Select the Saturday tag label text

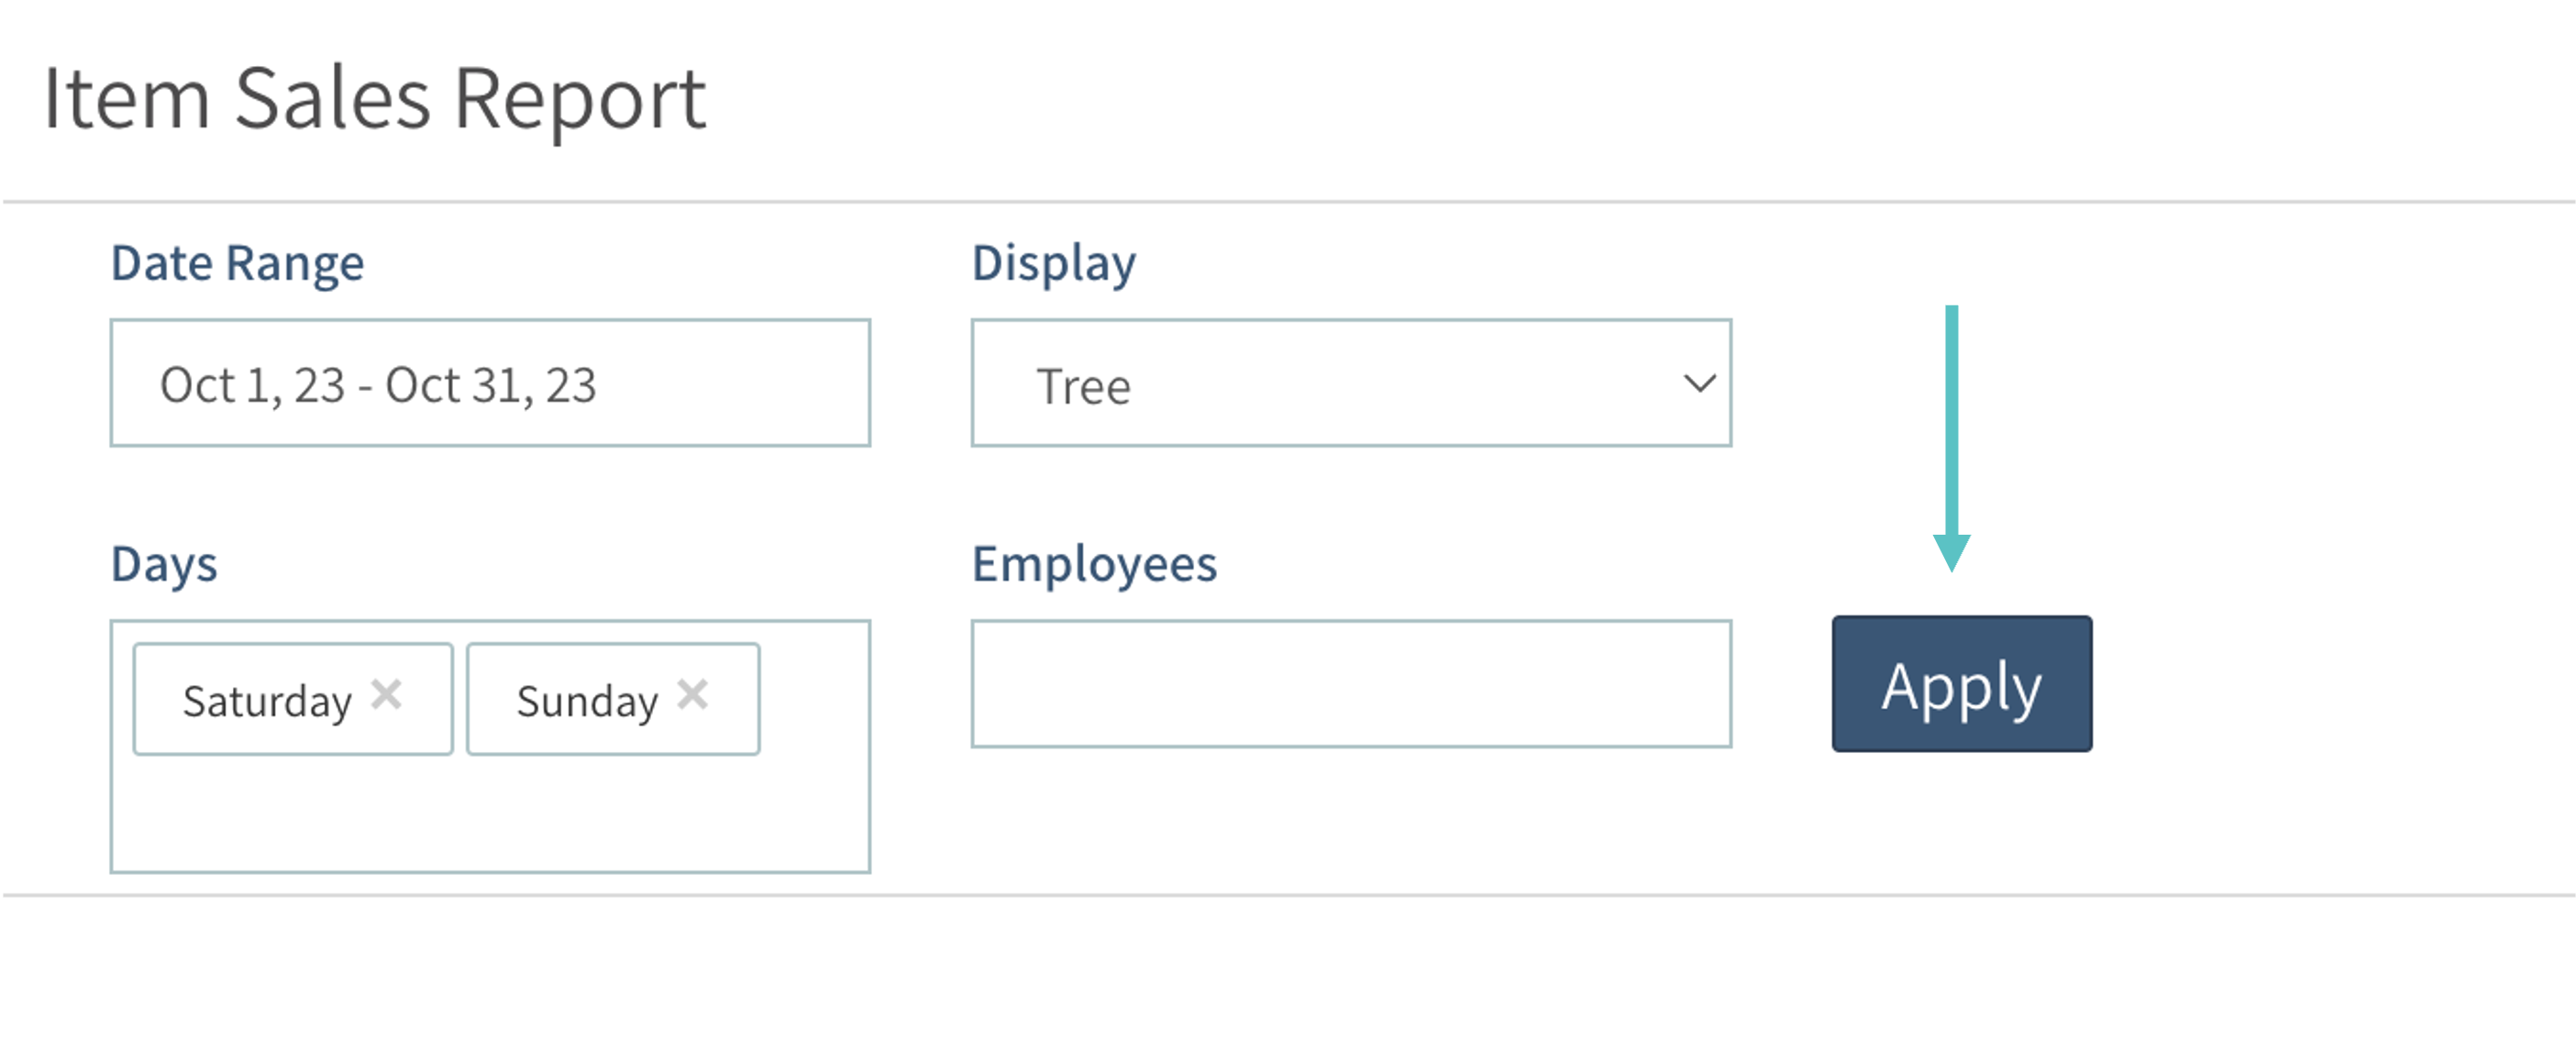click(x=267, y=702)
